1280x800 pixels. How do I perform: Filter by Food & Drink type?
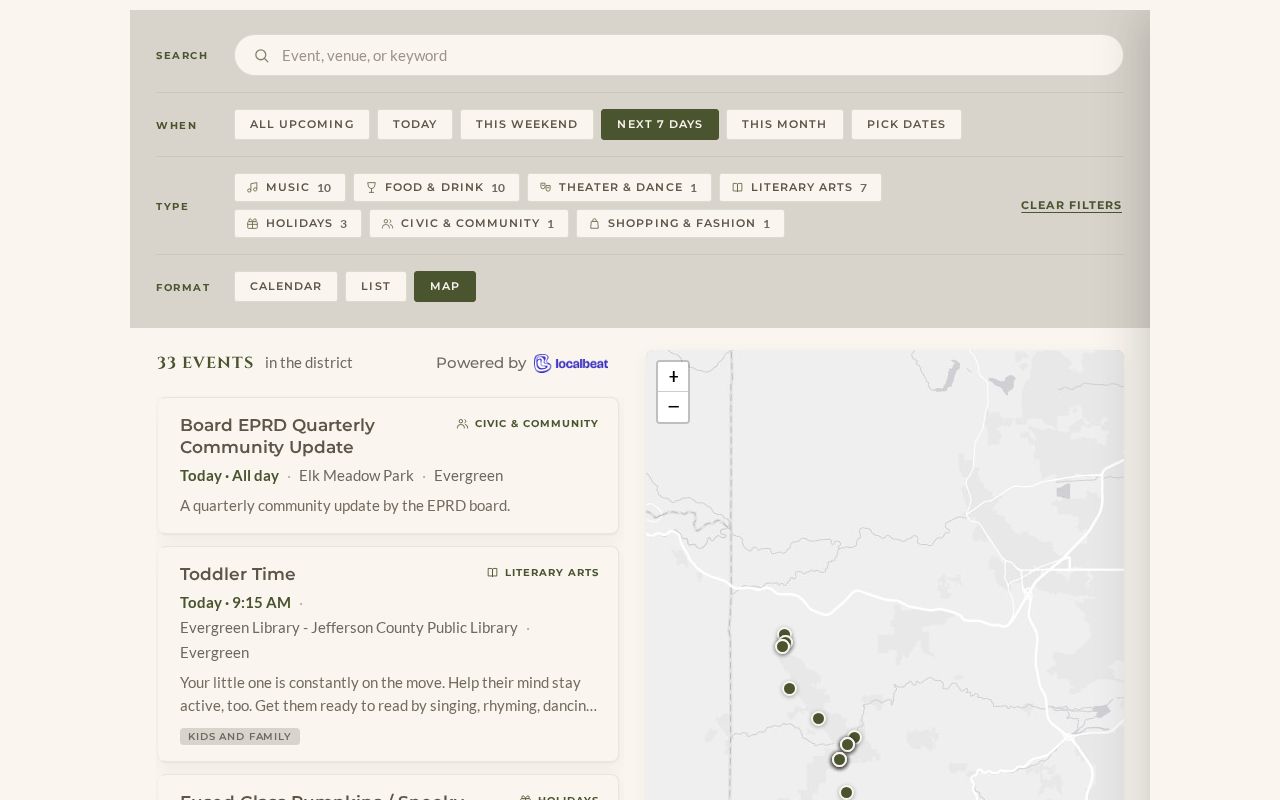point(436,187)
